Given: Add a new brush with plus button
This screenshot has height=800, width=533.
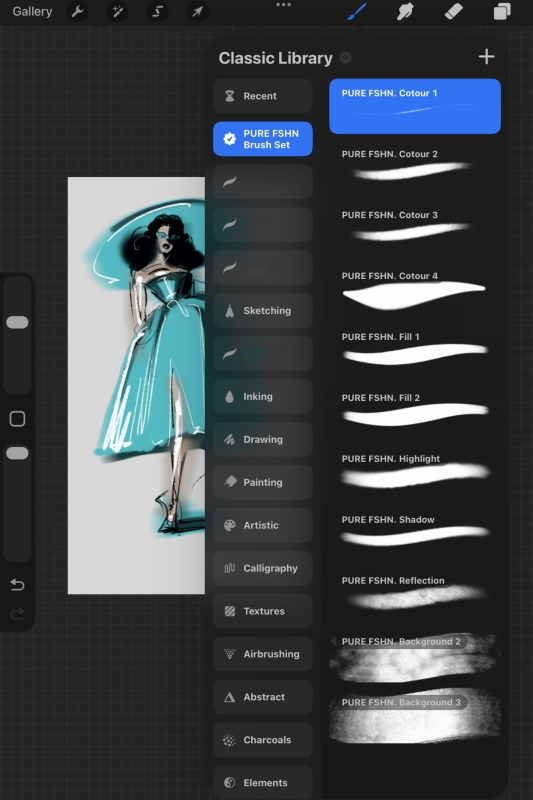Looking at the screenshot, I should (x=487, y=57).
